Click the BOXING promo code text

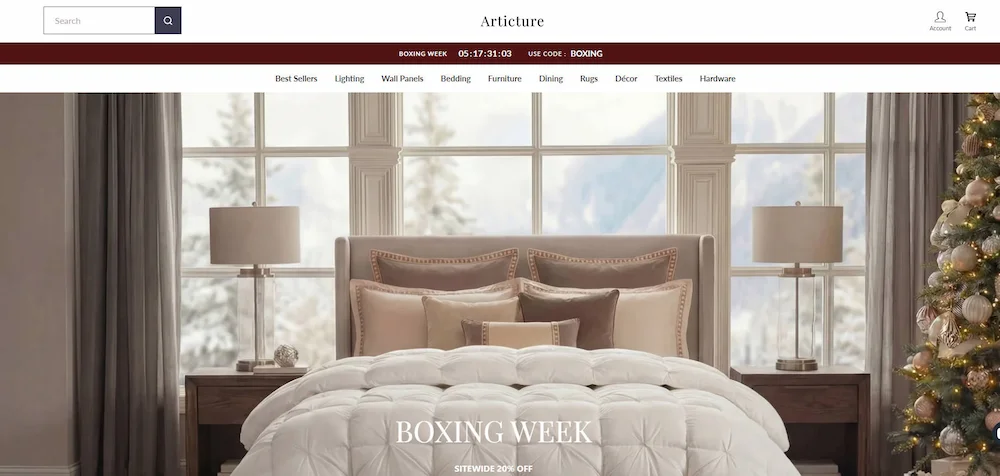586,54
